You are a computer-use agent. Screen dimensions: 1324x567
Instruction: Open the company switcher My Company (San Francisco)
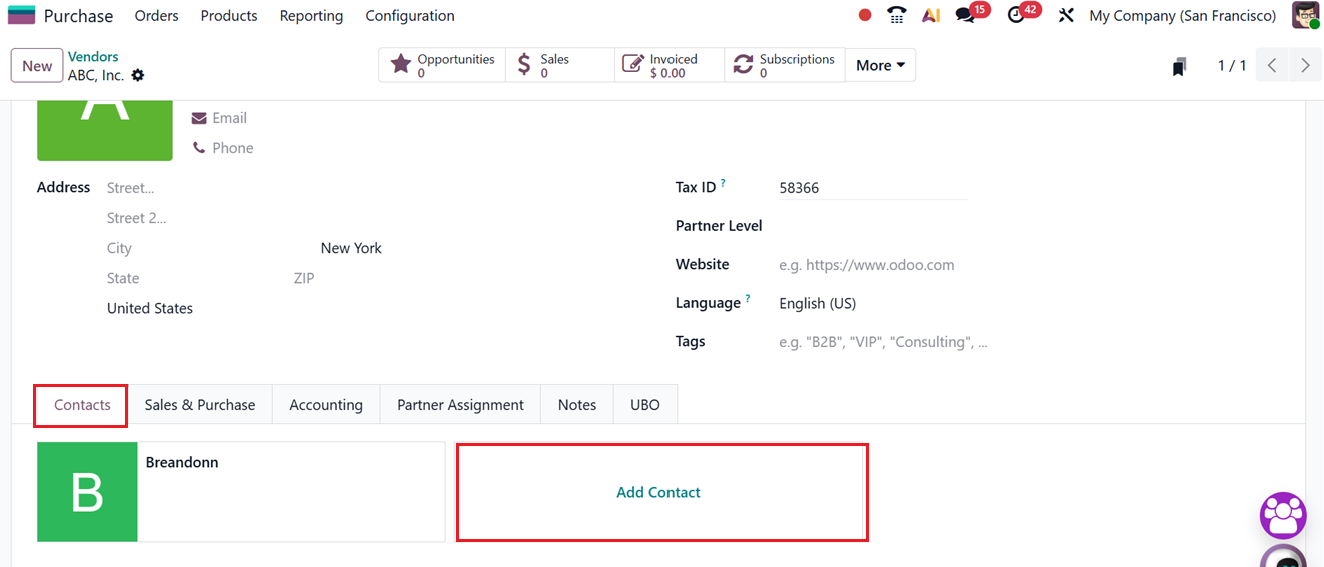point(1182,16)
